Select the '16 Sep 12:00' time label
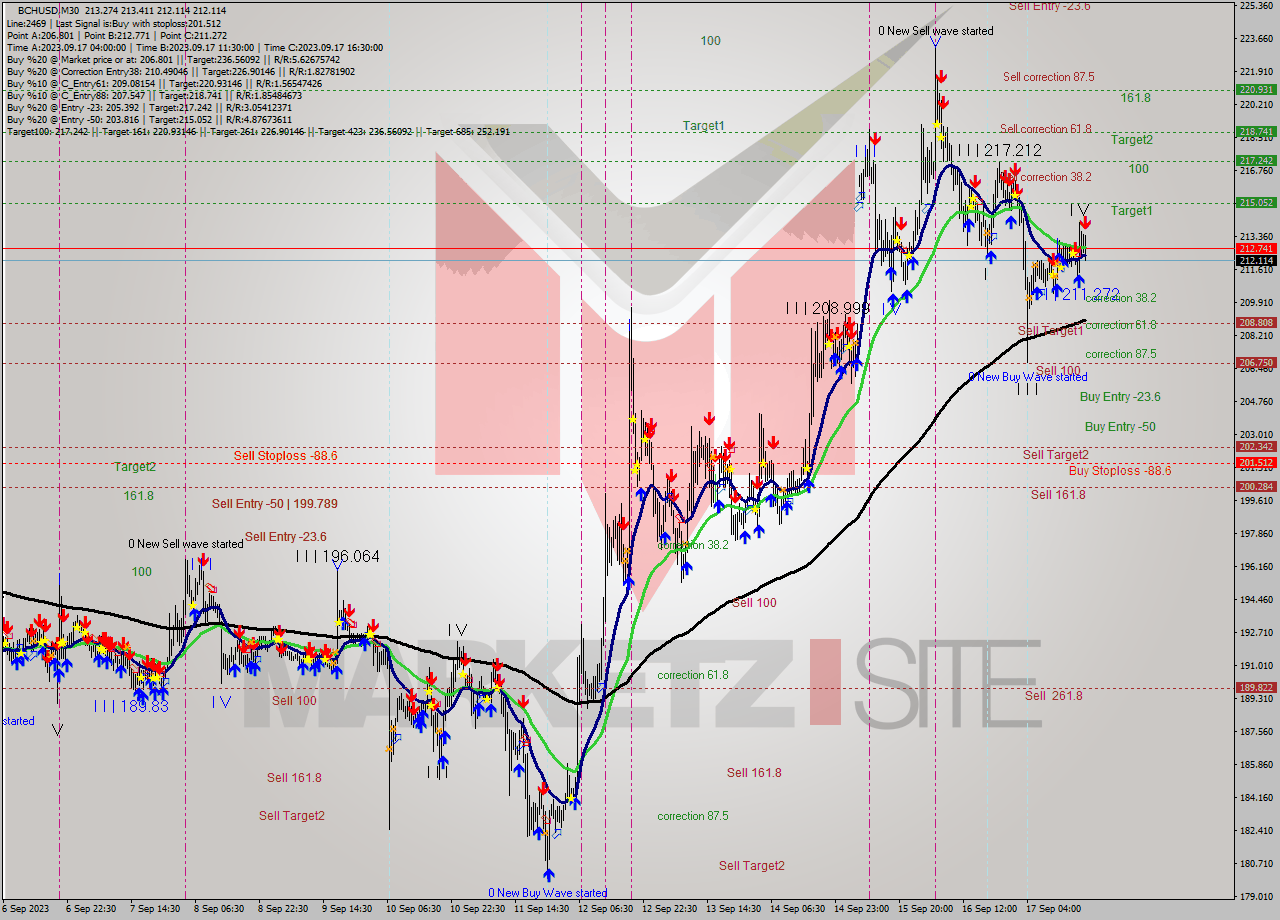1280x920 pixels. click(989, 908)
